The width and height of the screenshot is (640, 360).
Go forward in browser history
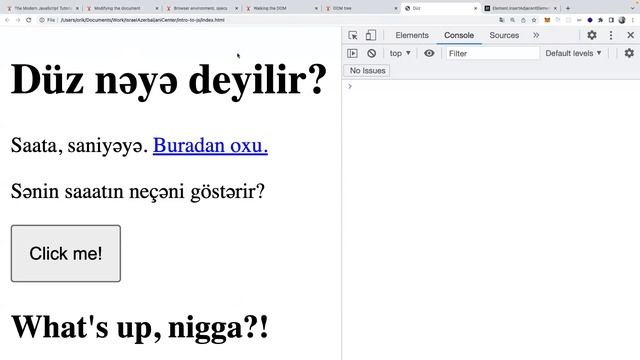point(18,20)
